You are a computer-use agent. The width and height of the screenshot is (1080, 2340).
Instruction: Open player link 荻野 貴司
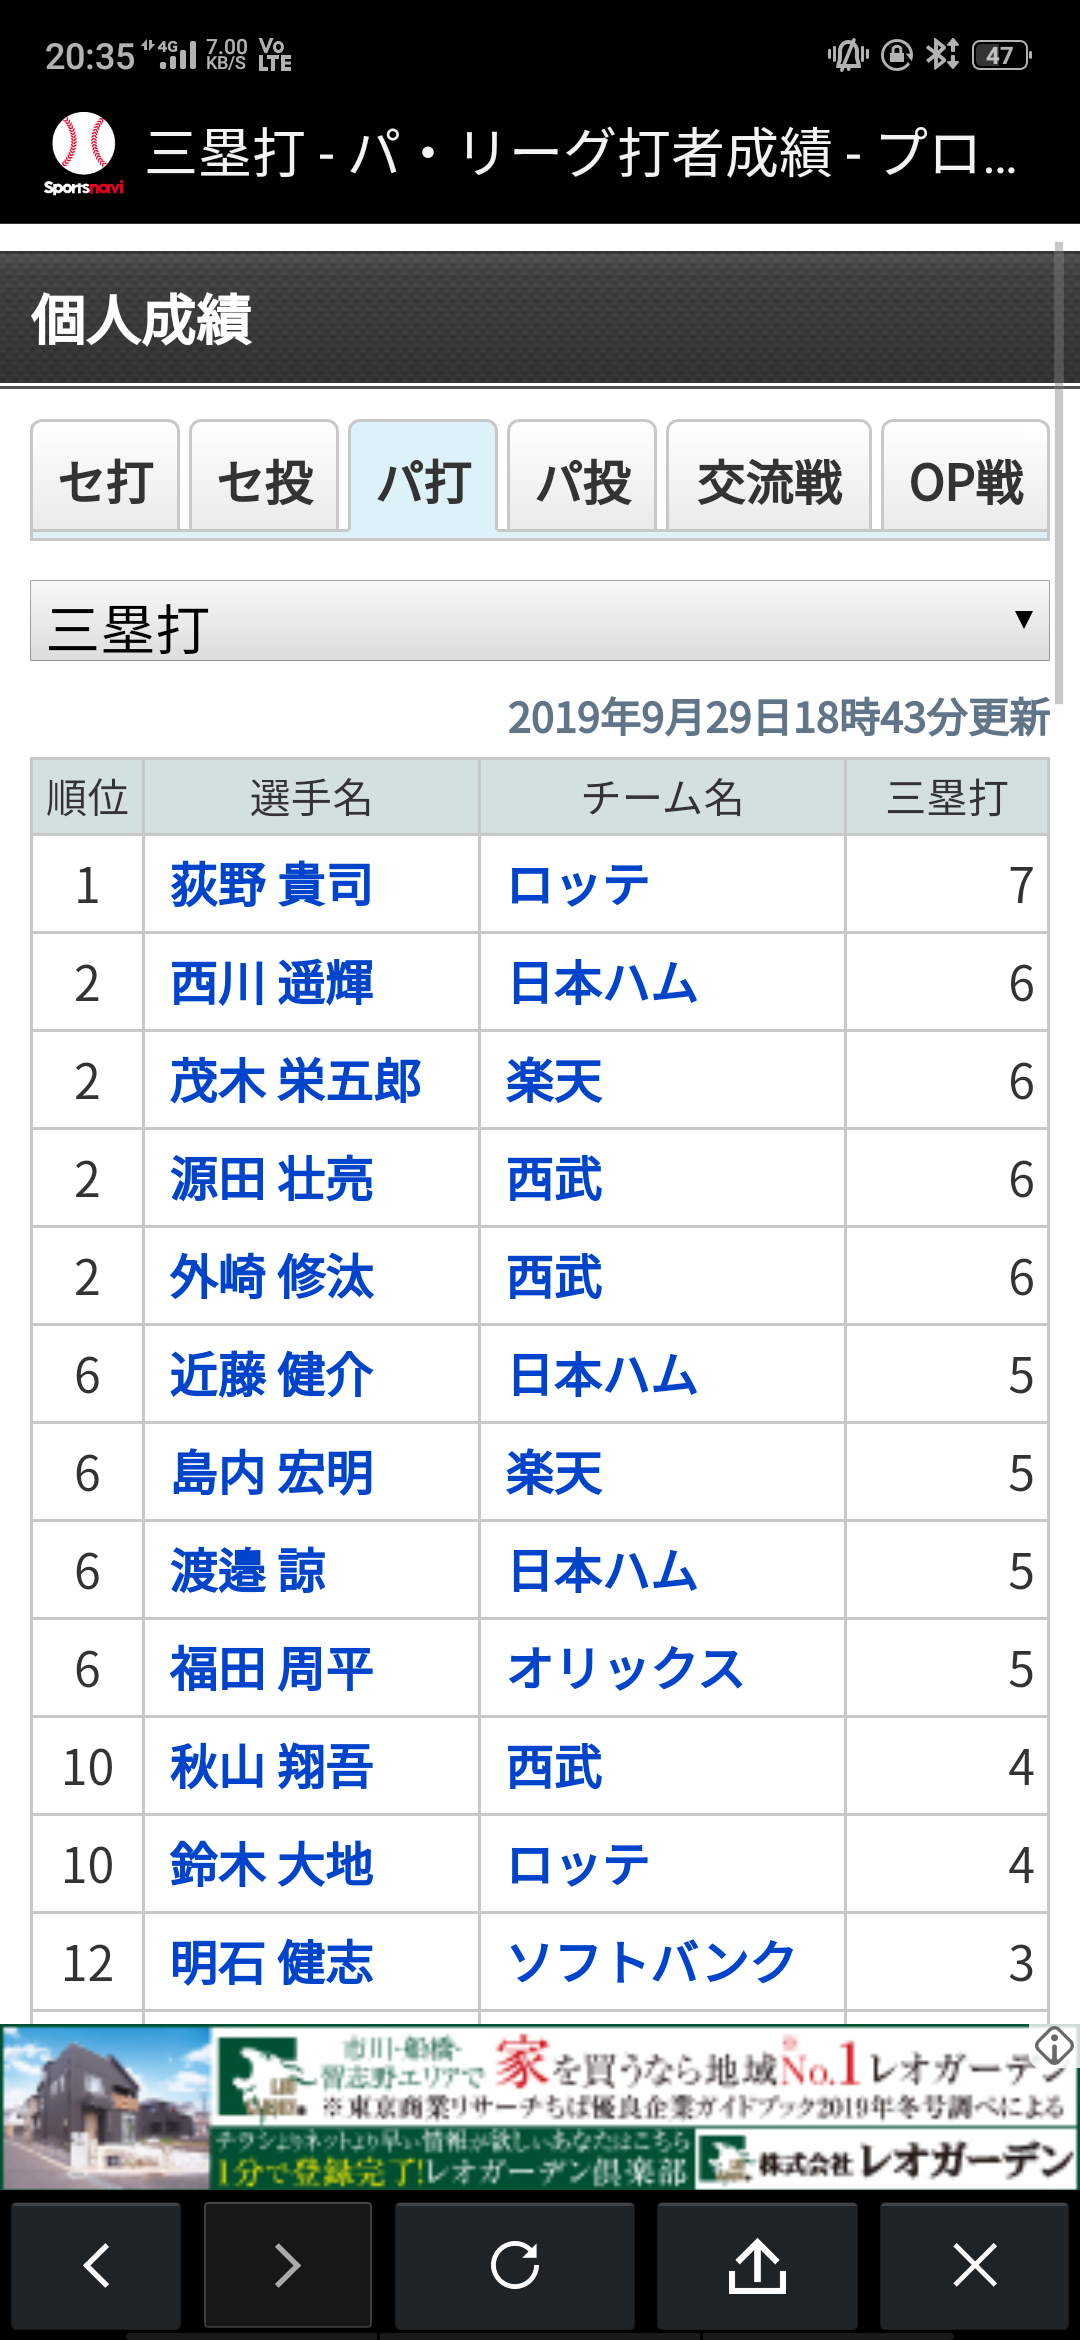click(x=271, y=885)
